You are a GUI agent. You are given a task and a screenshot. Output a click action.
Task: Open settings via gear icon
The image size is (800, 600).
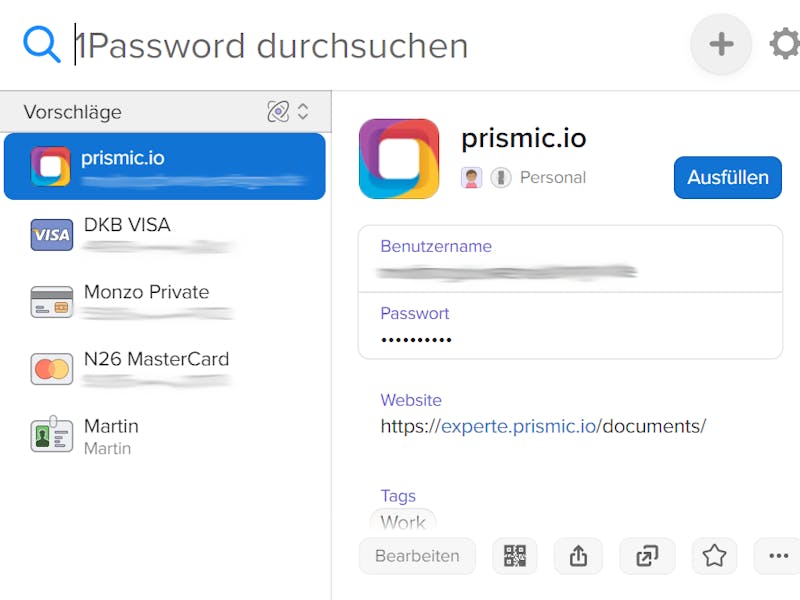click(x=785, y=44)
